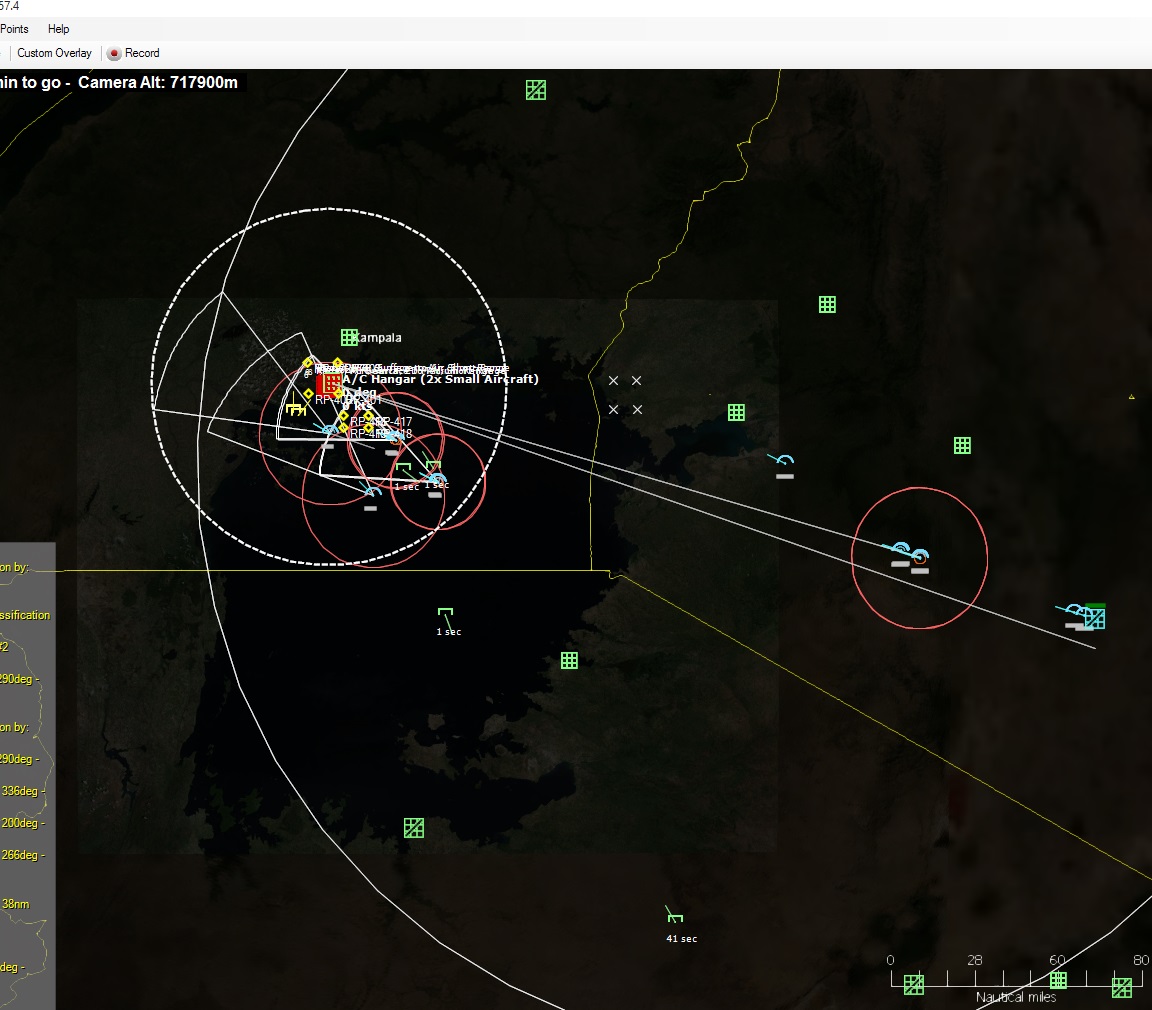Click the upper-right white X marker

click(636, 380)
